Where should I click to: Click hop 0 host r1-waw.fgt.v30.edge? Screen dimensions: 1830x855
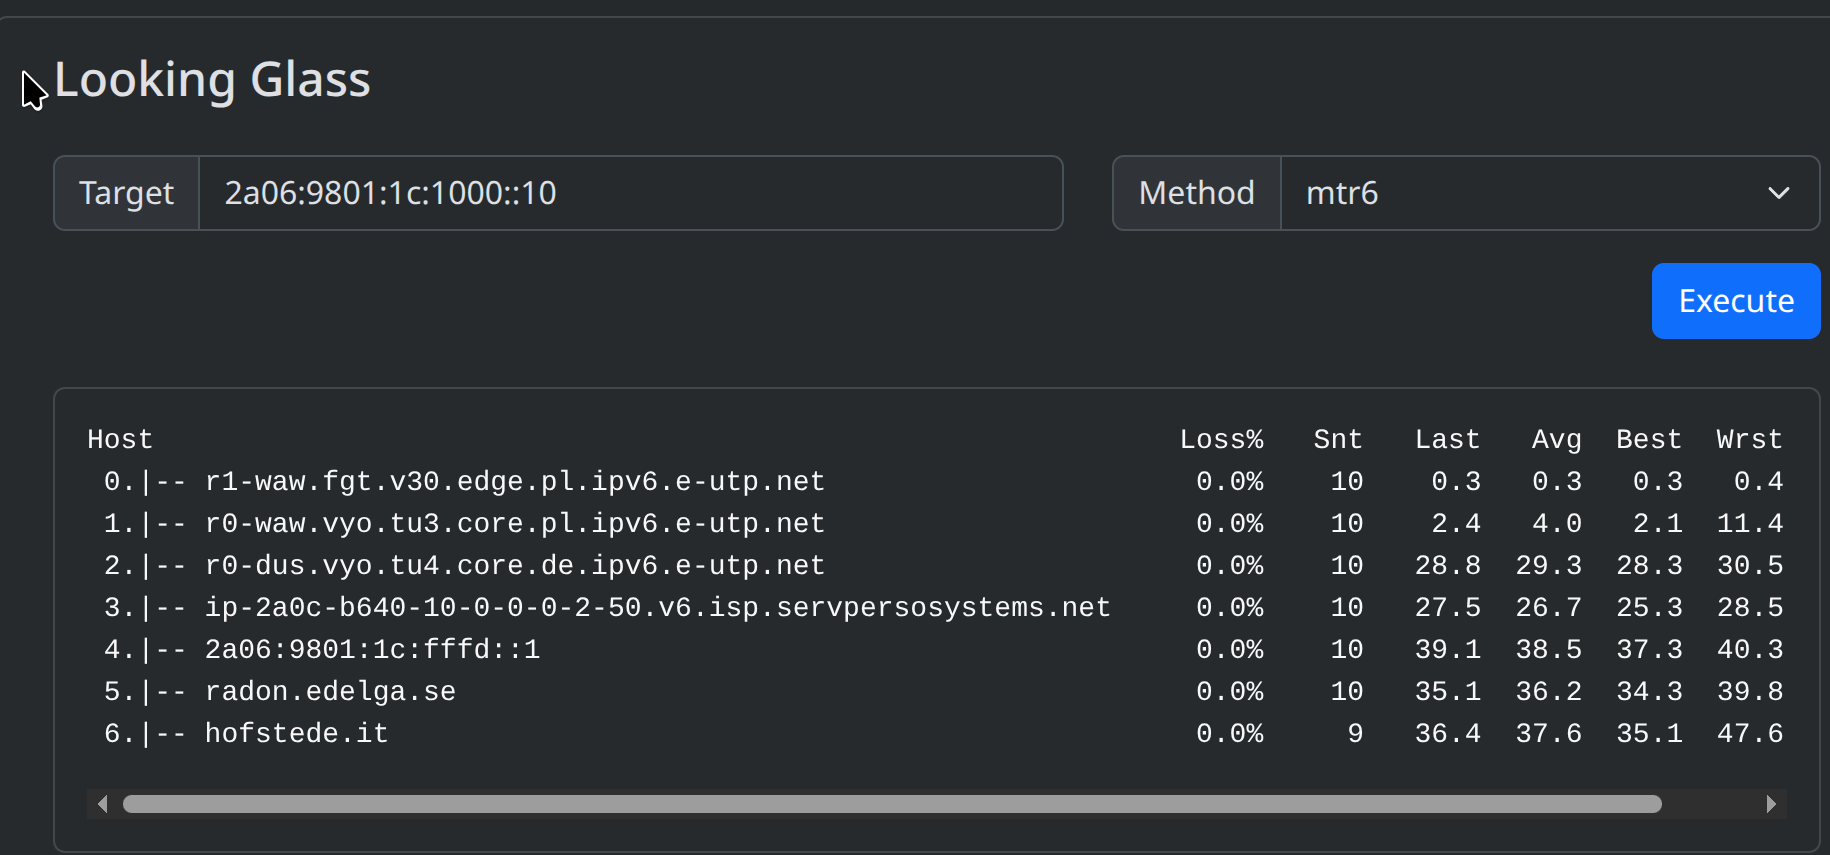click(514, 482)
